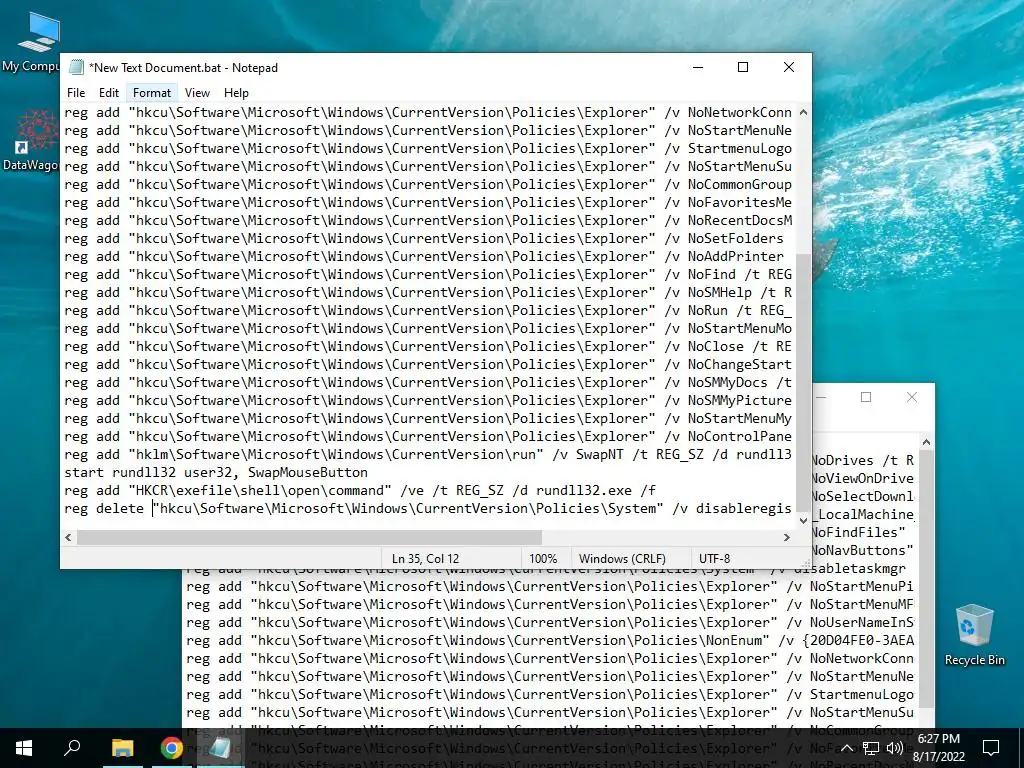The image size is (1024, 768).
Task: Open the Format menu
Action: (152, 93)
